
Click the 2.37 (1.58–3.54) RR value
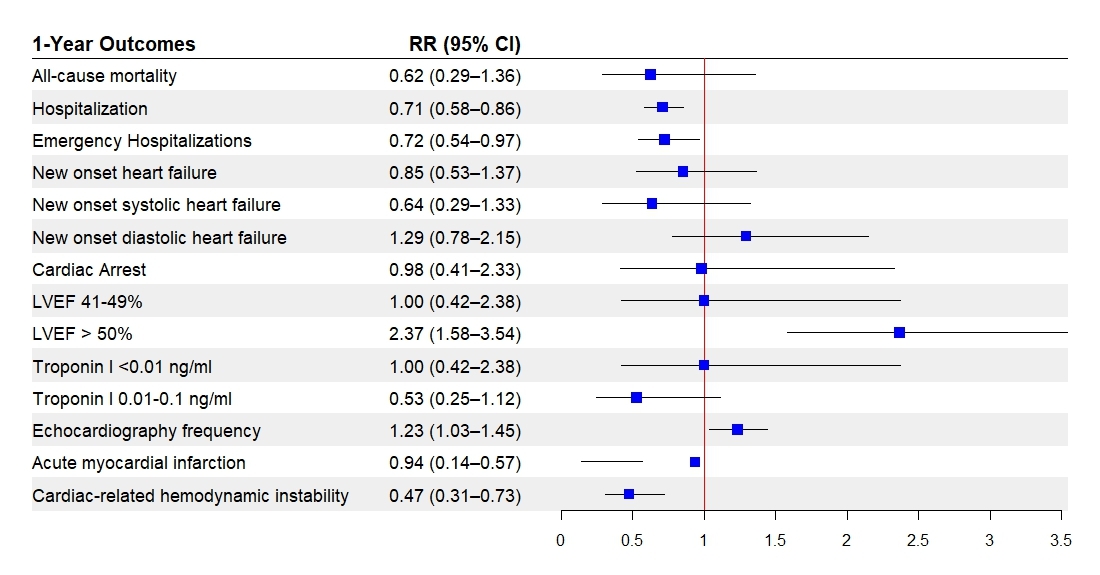coord(455,334)
